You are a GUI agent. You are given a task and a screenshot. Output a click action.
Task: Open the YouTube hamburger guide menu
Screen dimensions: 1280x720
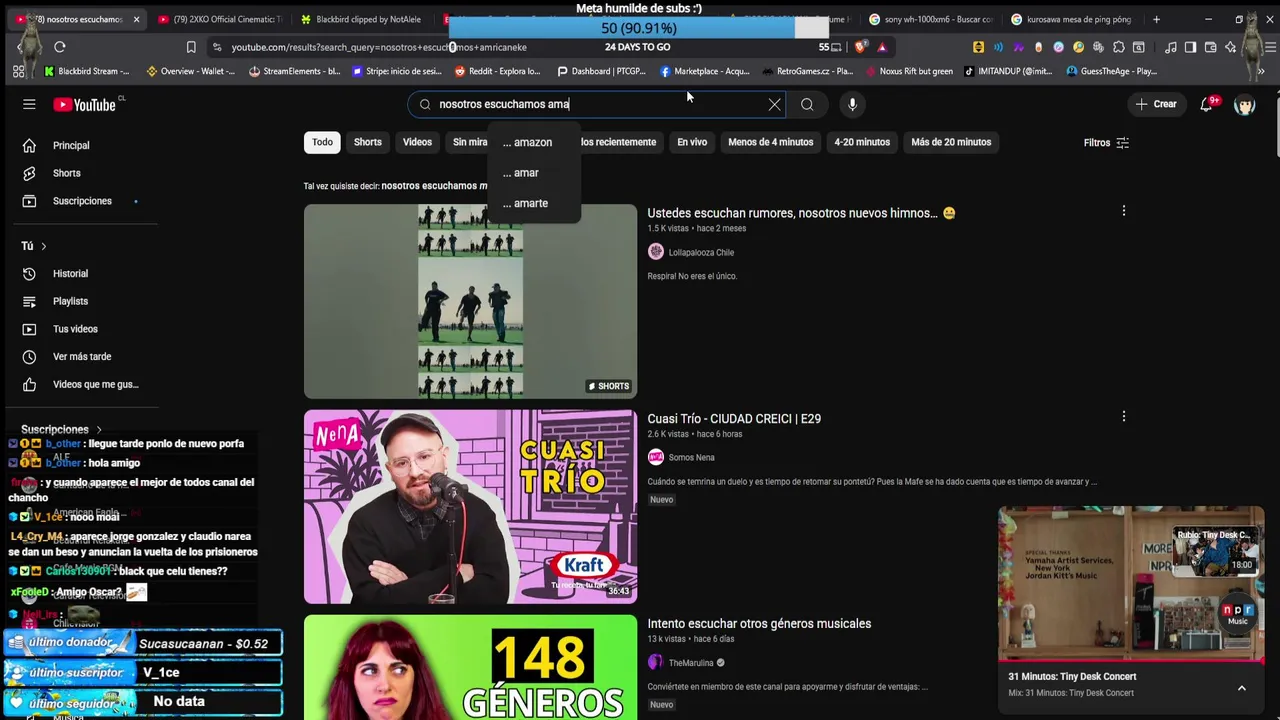pos(29,104)
